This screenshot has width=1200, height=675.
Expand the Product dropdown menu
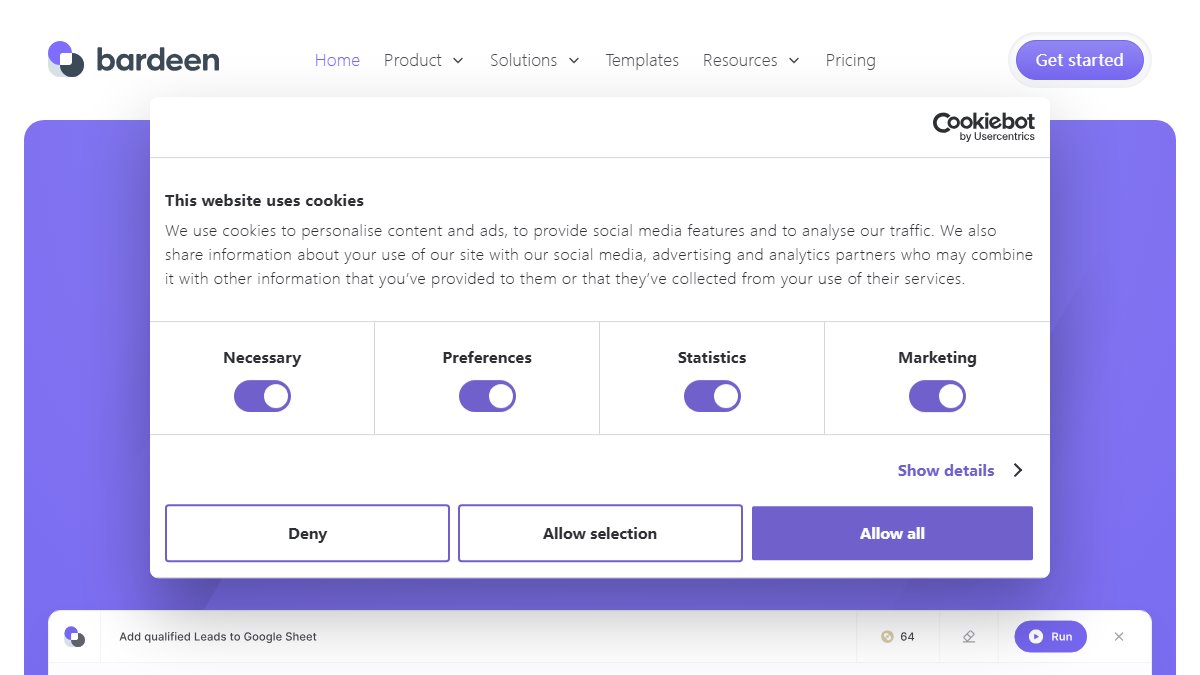coord(424,60)
